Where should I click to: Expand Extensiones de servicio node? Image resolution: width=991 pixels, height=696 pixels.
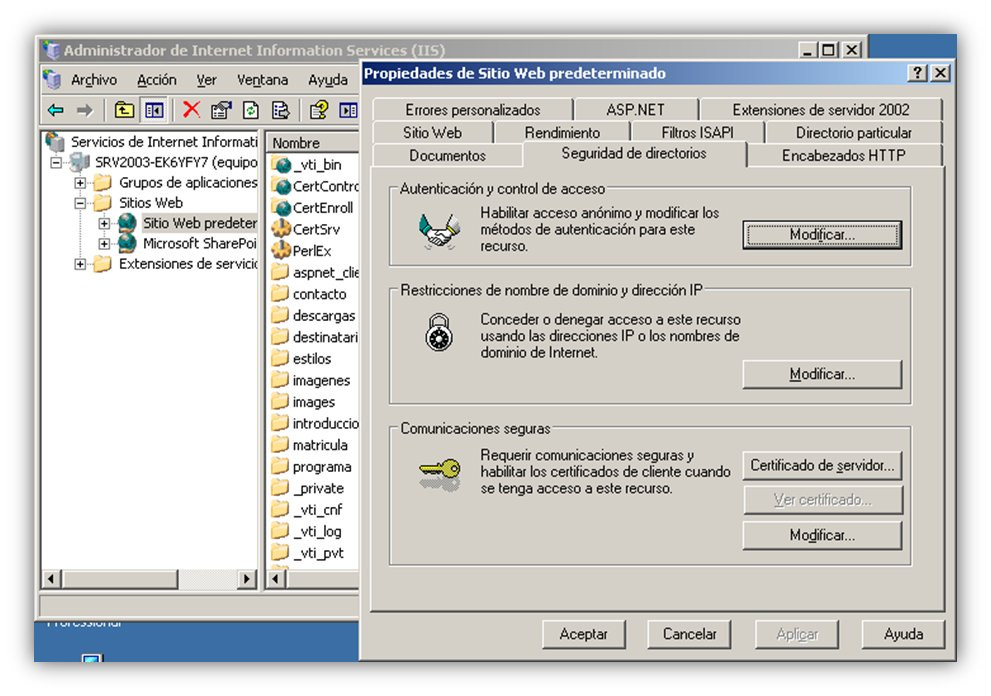coord(80,264)
